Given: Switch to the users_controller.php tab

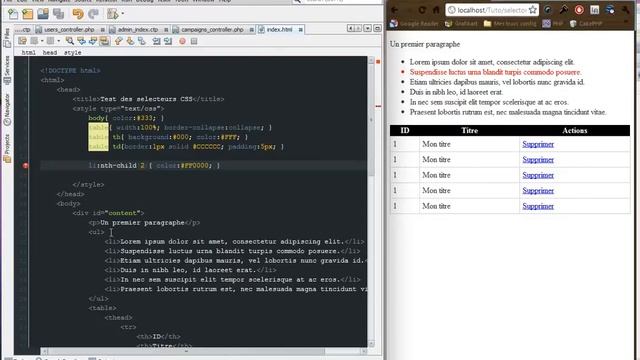Looking at the screenshot, I should [69, 30].
